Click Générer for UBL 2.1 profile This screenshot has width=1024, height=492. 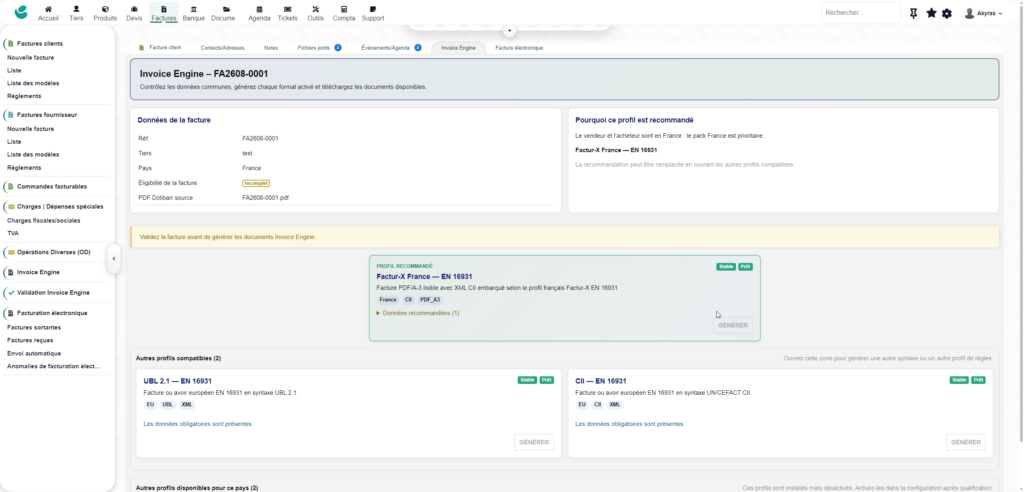click(534, 442)
